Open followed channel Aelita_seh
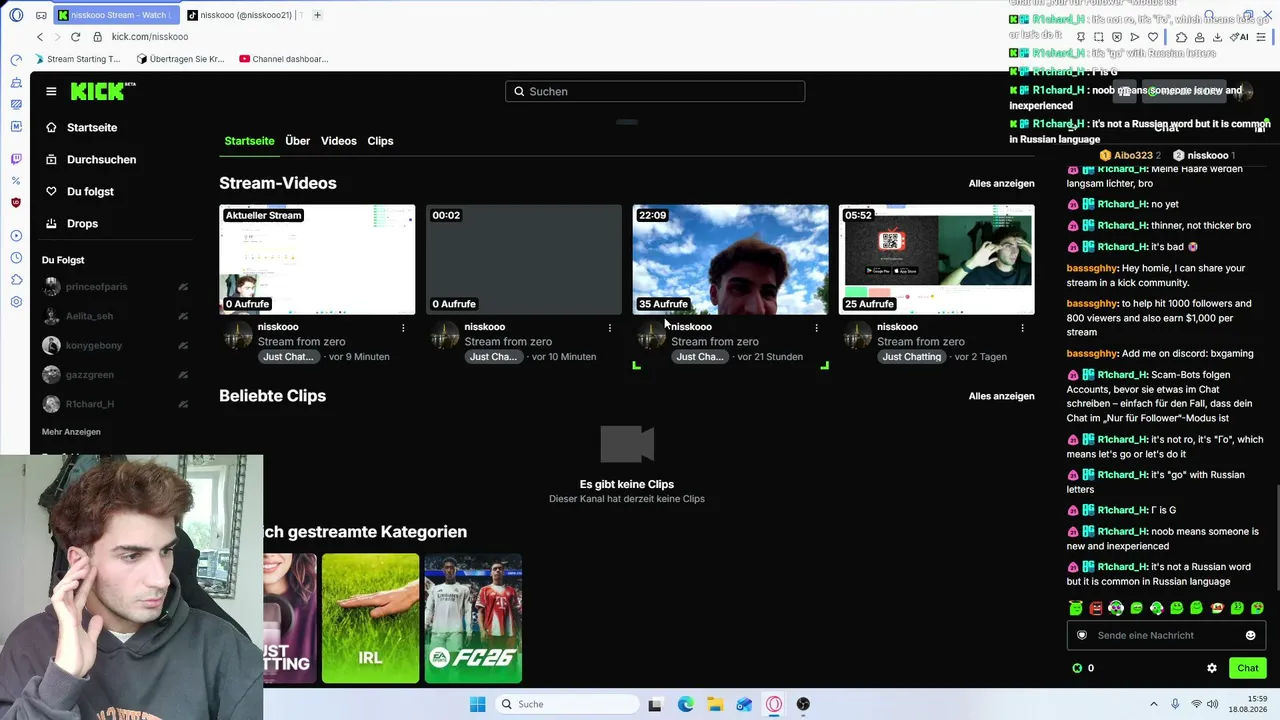 (x=89, y=316)
